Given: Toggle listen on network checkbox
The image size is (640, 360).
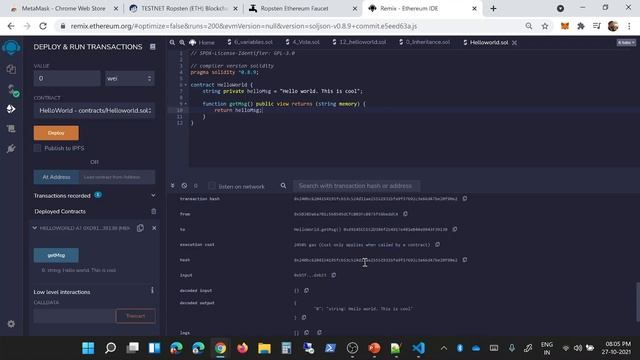Looking at the screenshot, I should (x=211, y=186).
